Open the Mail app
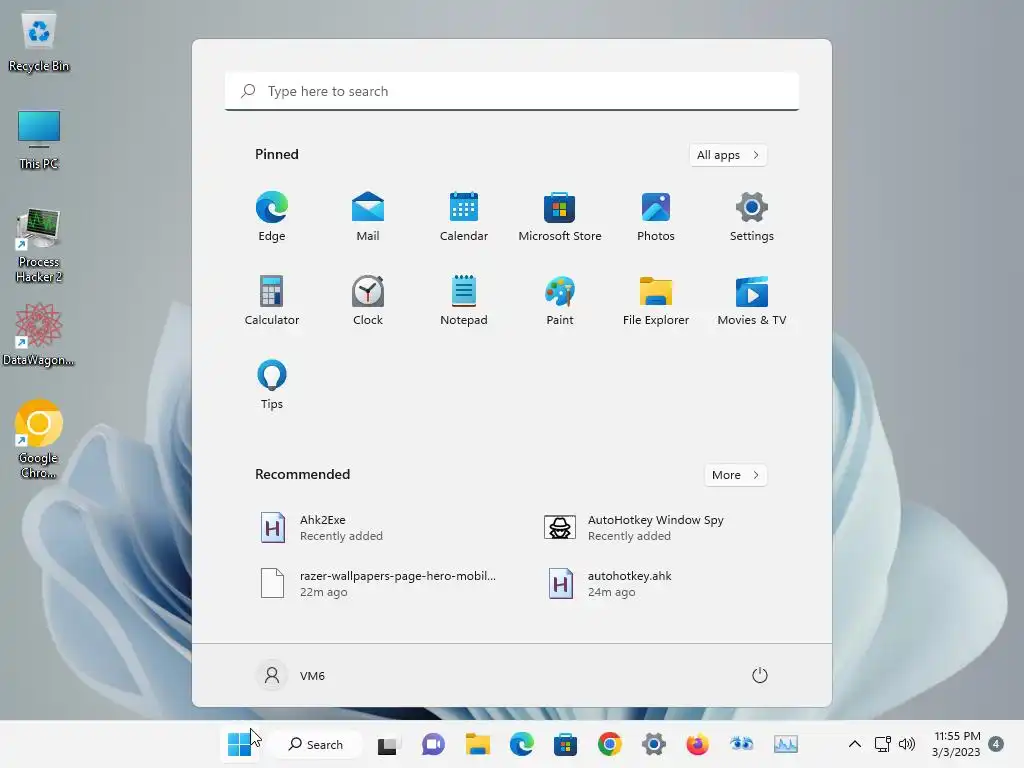The image size is (1024, 768). tap(368, 217)
